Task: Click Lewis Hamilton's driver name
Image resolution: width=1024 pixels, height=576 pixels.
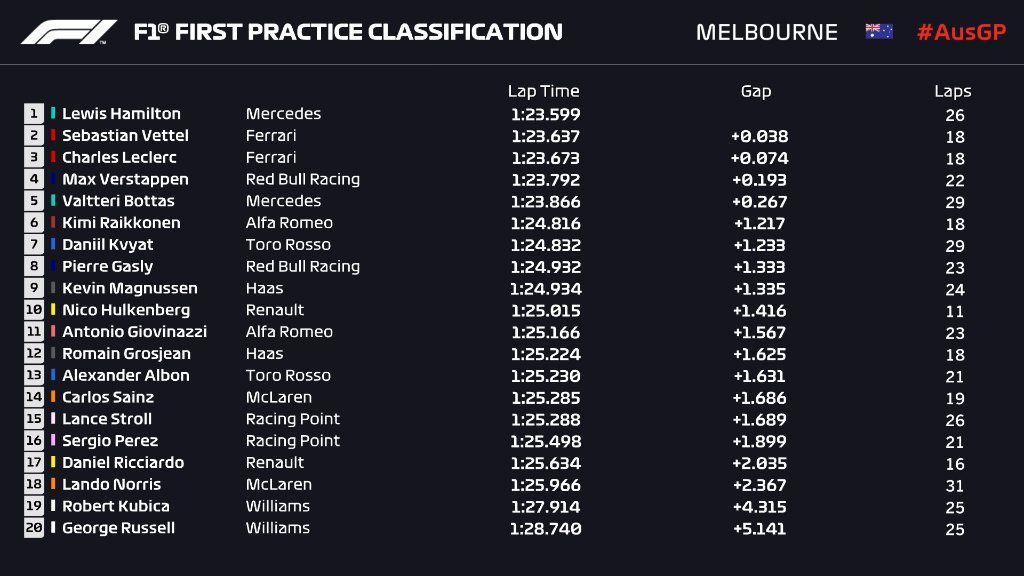Action: [x=121, y=114]
